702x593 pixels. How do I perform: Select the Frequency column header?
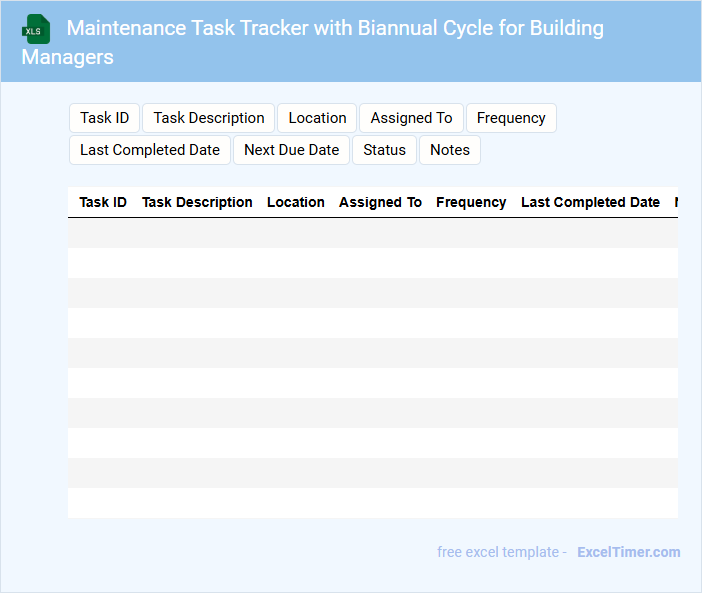point(471,202)
